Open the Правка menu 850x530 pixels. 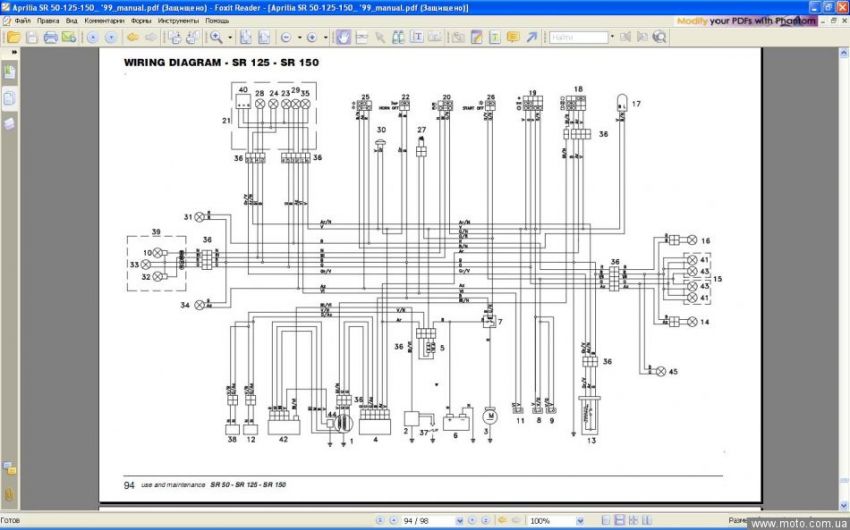click(48, 21)
